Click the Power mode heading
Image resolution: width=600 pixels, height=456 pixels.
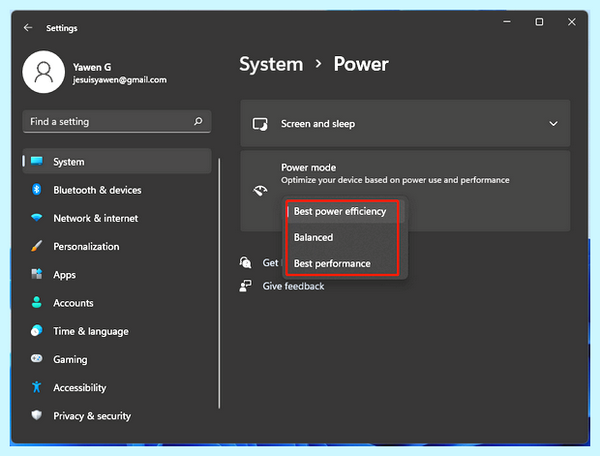click(308, 168)
